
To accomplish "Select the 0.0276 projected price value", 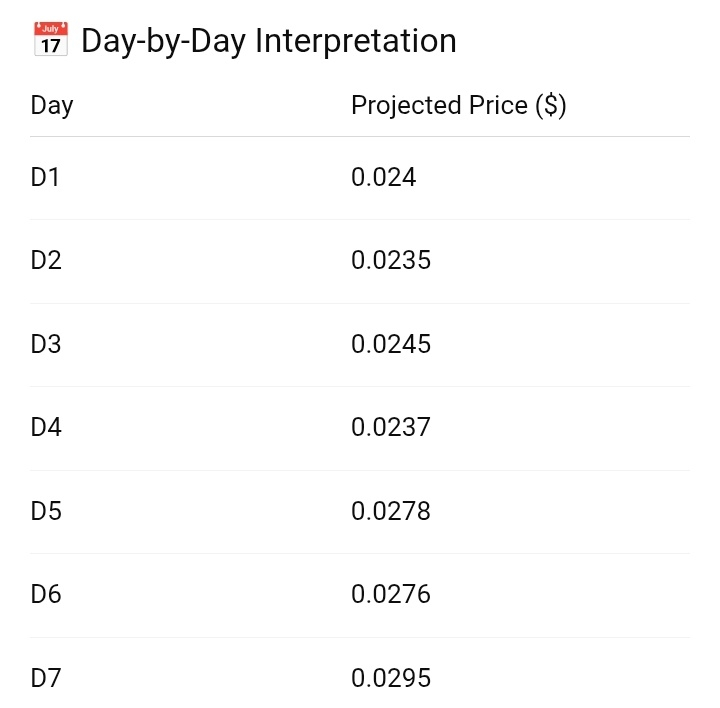I will [391, 595].
